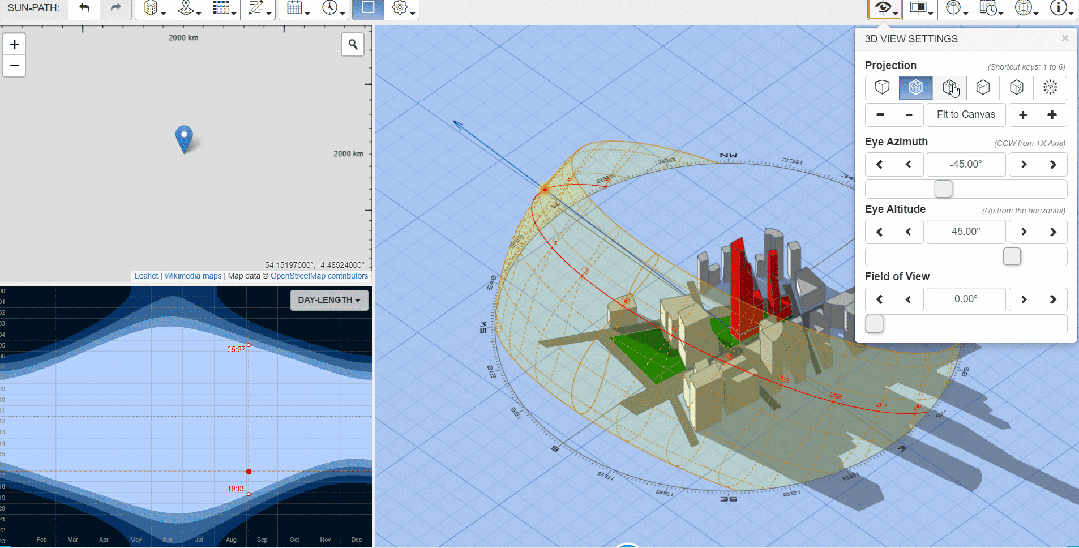Open the 3D model building menu
1079x548 pixels.
point(152,8)
